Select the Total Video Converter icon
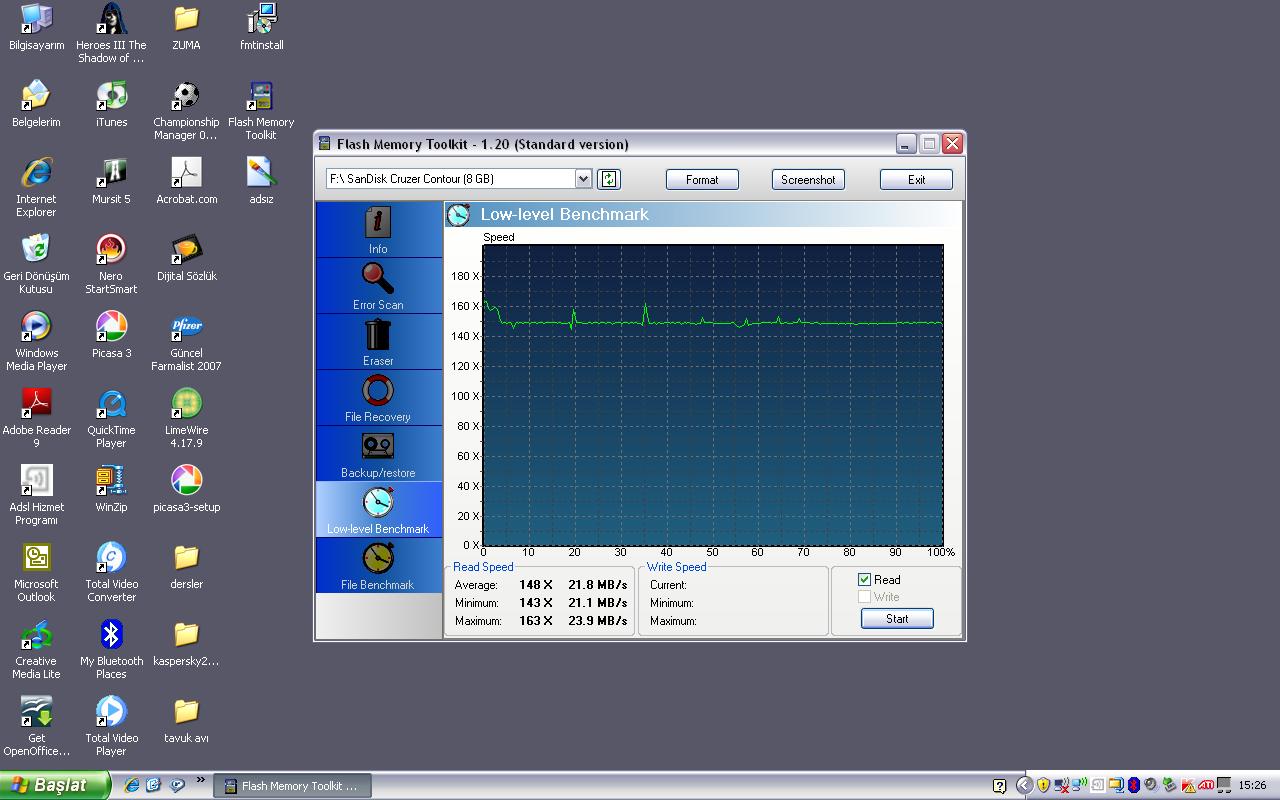Viewport: 1280px width, 800px height. (111, 572)
